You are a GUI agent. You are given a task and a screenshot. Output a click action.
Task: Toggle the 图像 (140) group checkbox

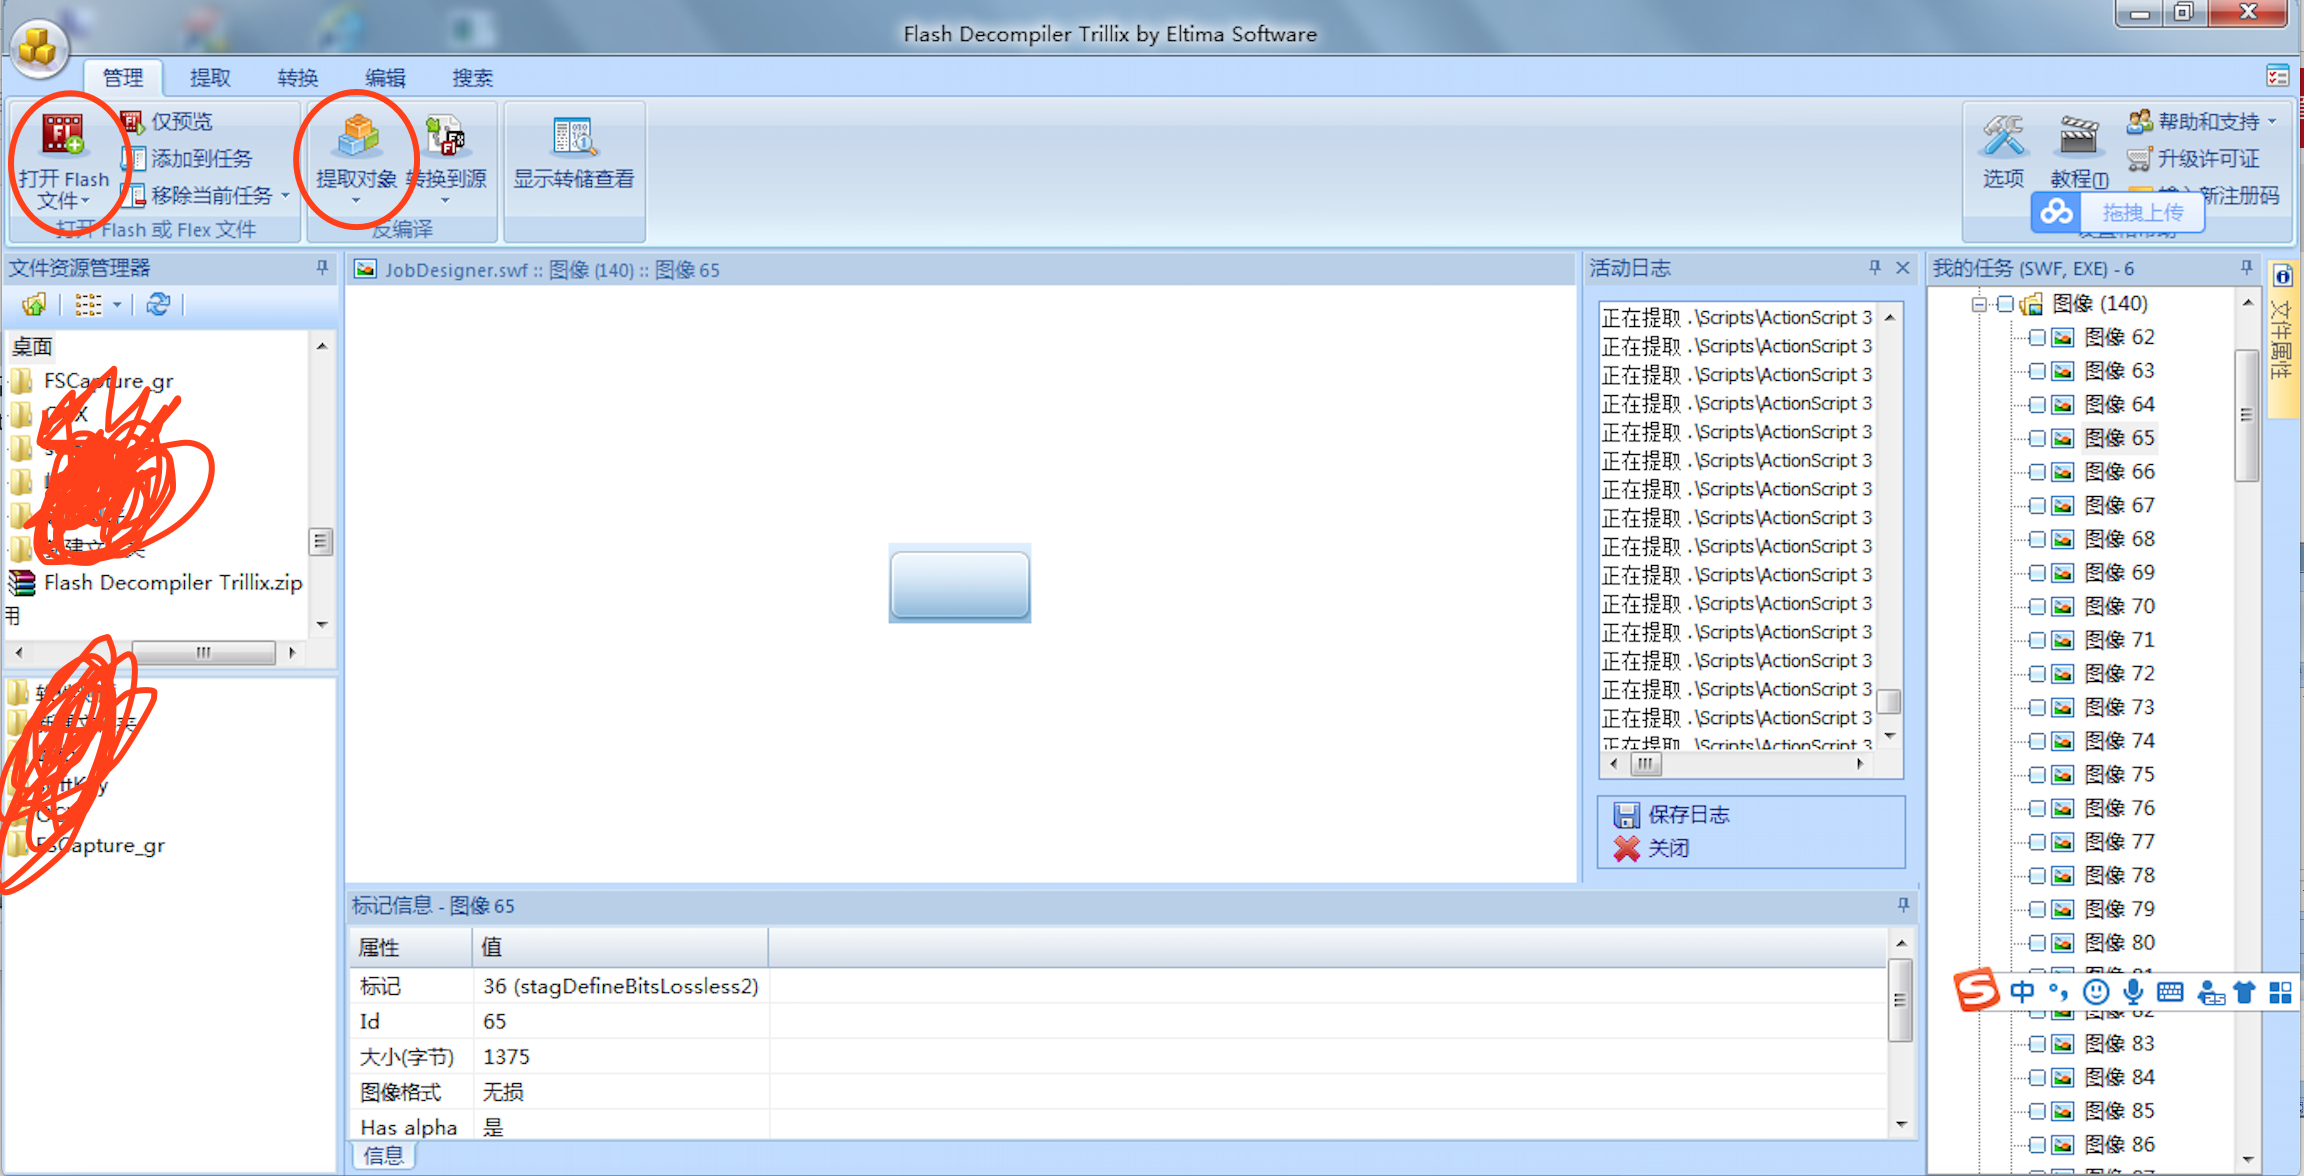point(2005,304)
